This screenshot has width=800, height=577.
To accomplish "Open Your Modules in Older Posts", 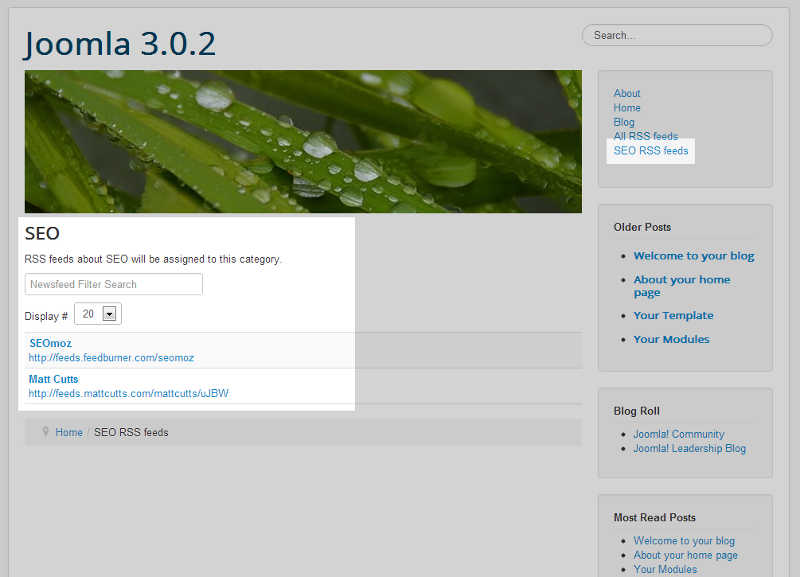I will (x=671, y=339).
